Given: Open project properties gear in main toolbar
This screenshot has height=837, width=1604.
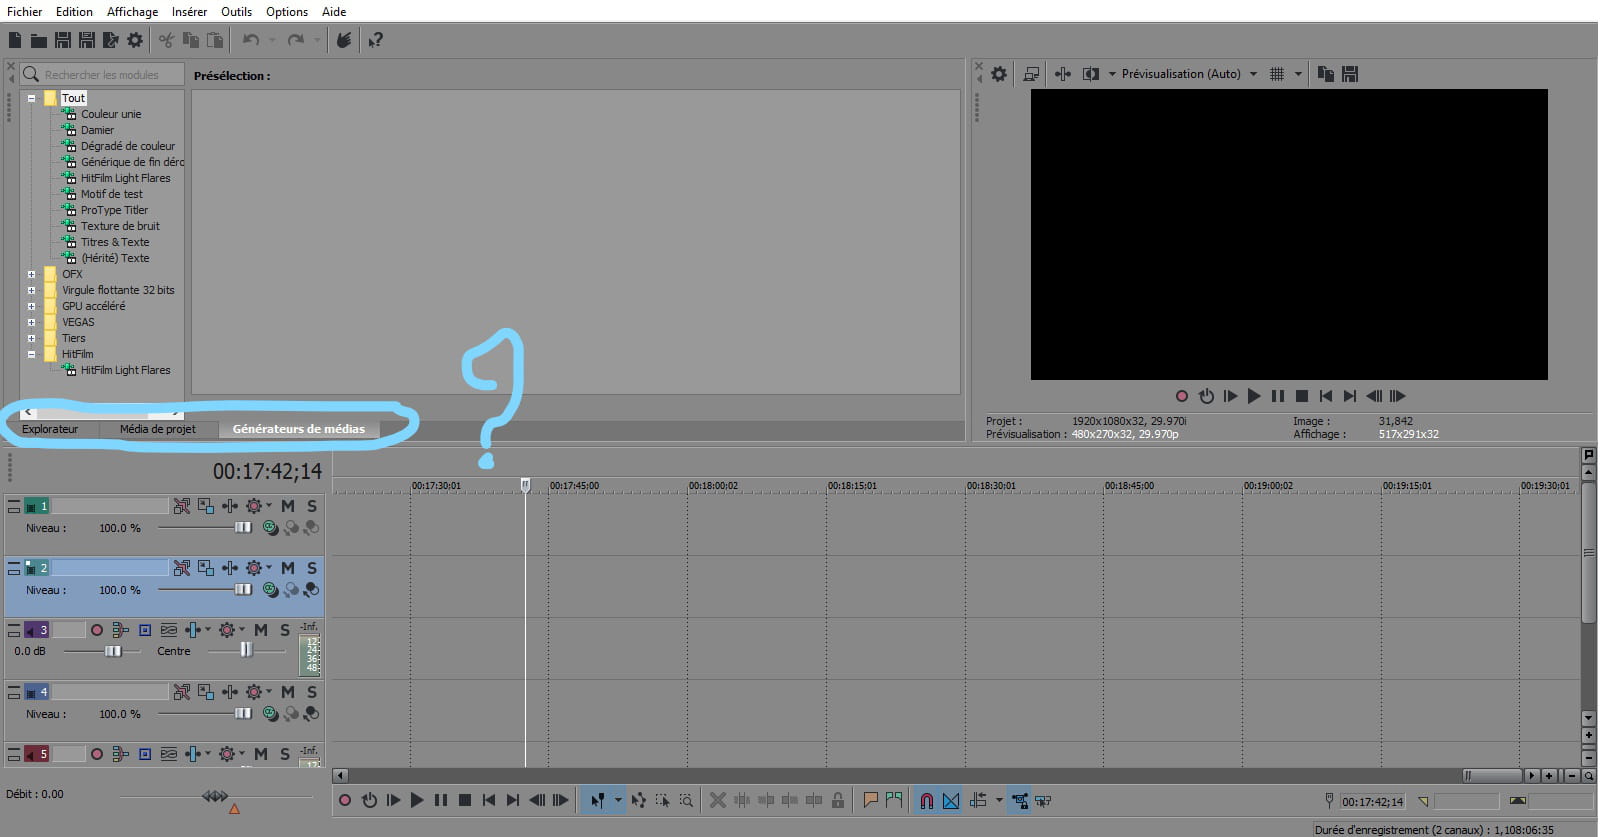Looking at the screenshot, I should [135, 40].
